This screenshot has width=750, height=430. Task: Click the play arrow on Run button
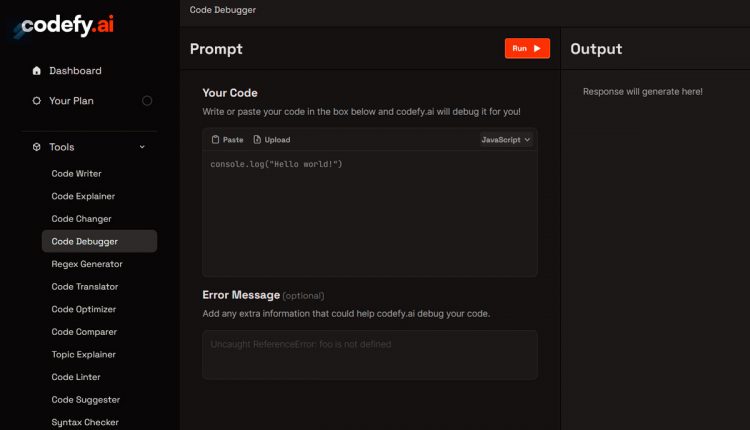click(537, 48)
